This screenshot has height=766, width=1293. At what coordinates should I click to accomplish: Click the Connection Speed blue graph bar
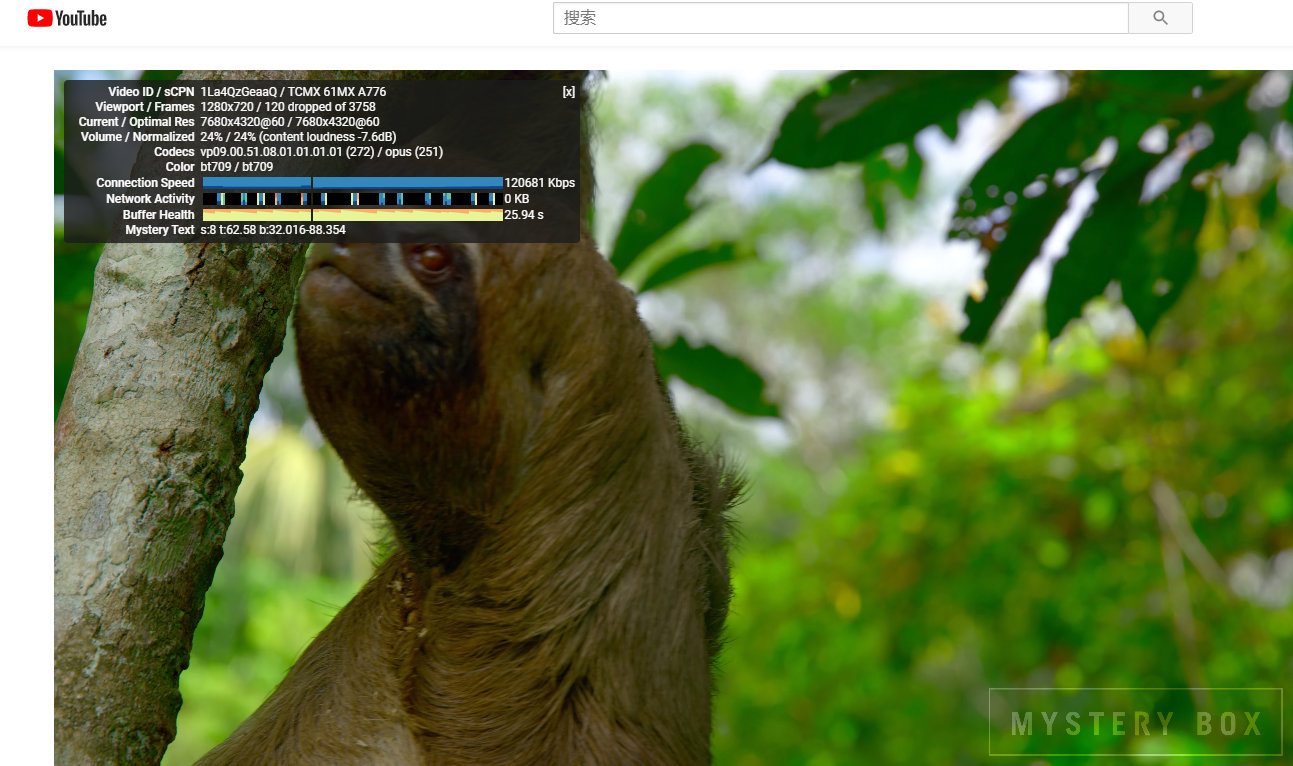click(x=352, y=183)
